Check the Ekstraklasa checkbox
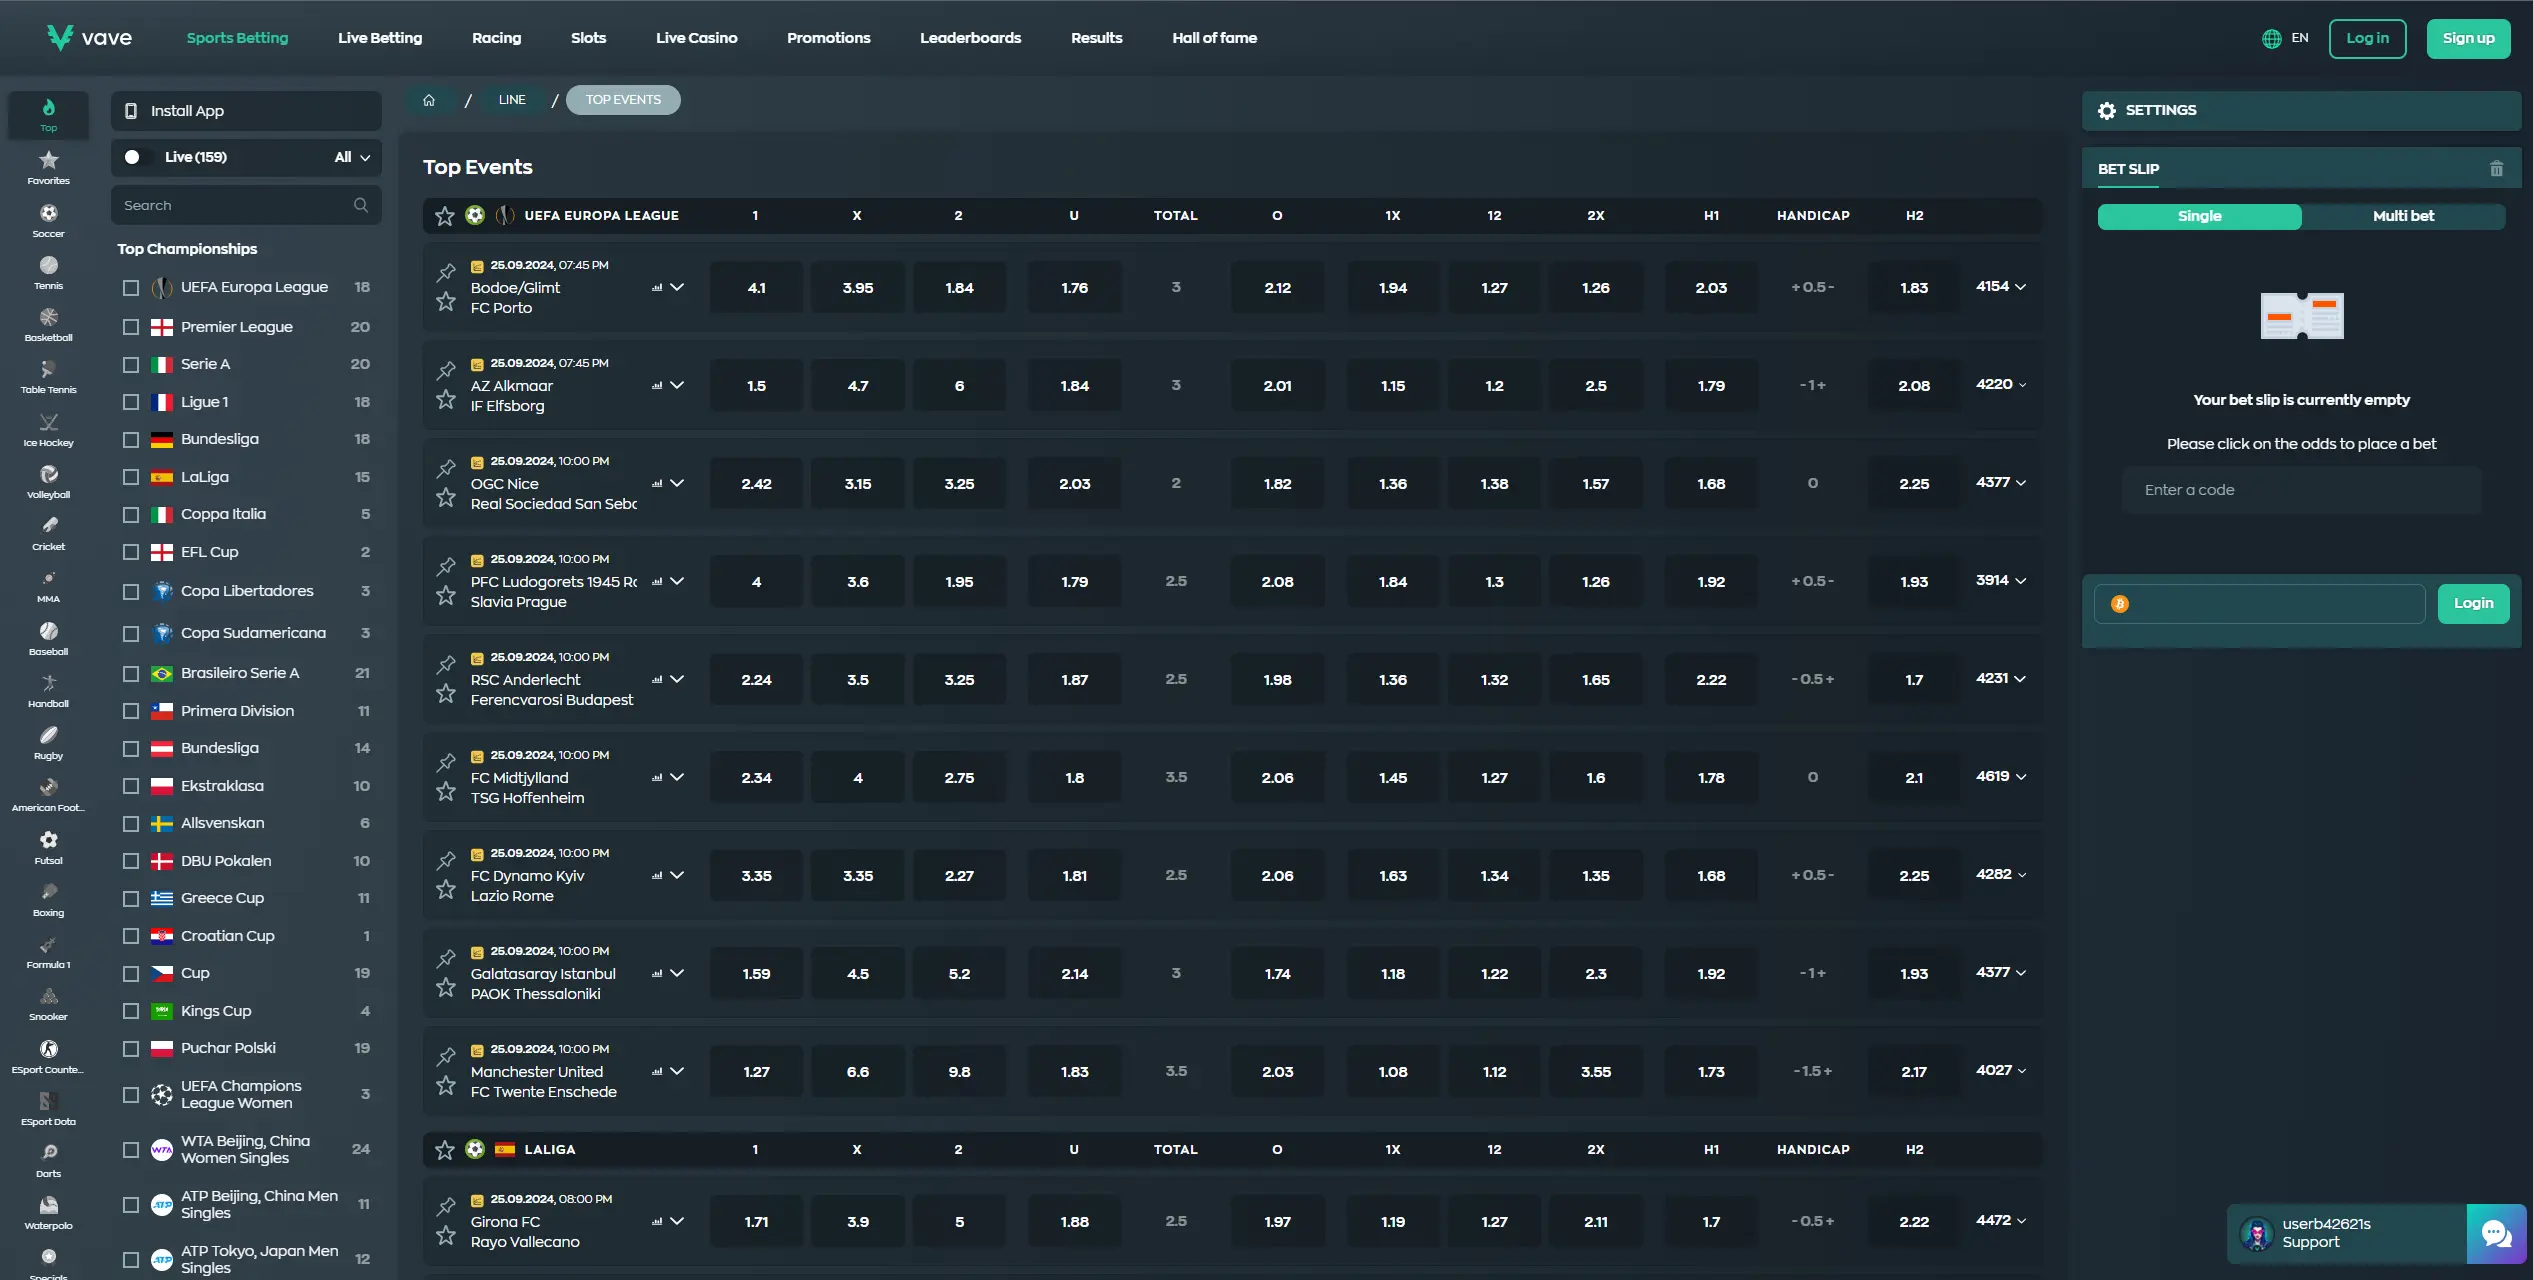 click(x=131, y=786)
